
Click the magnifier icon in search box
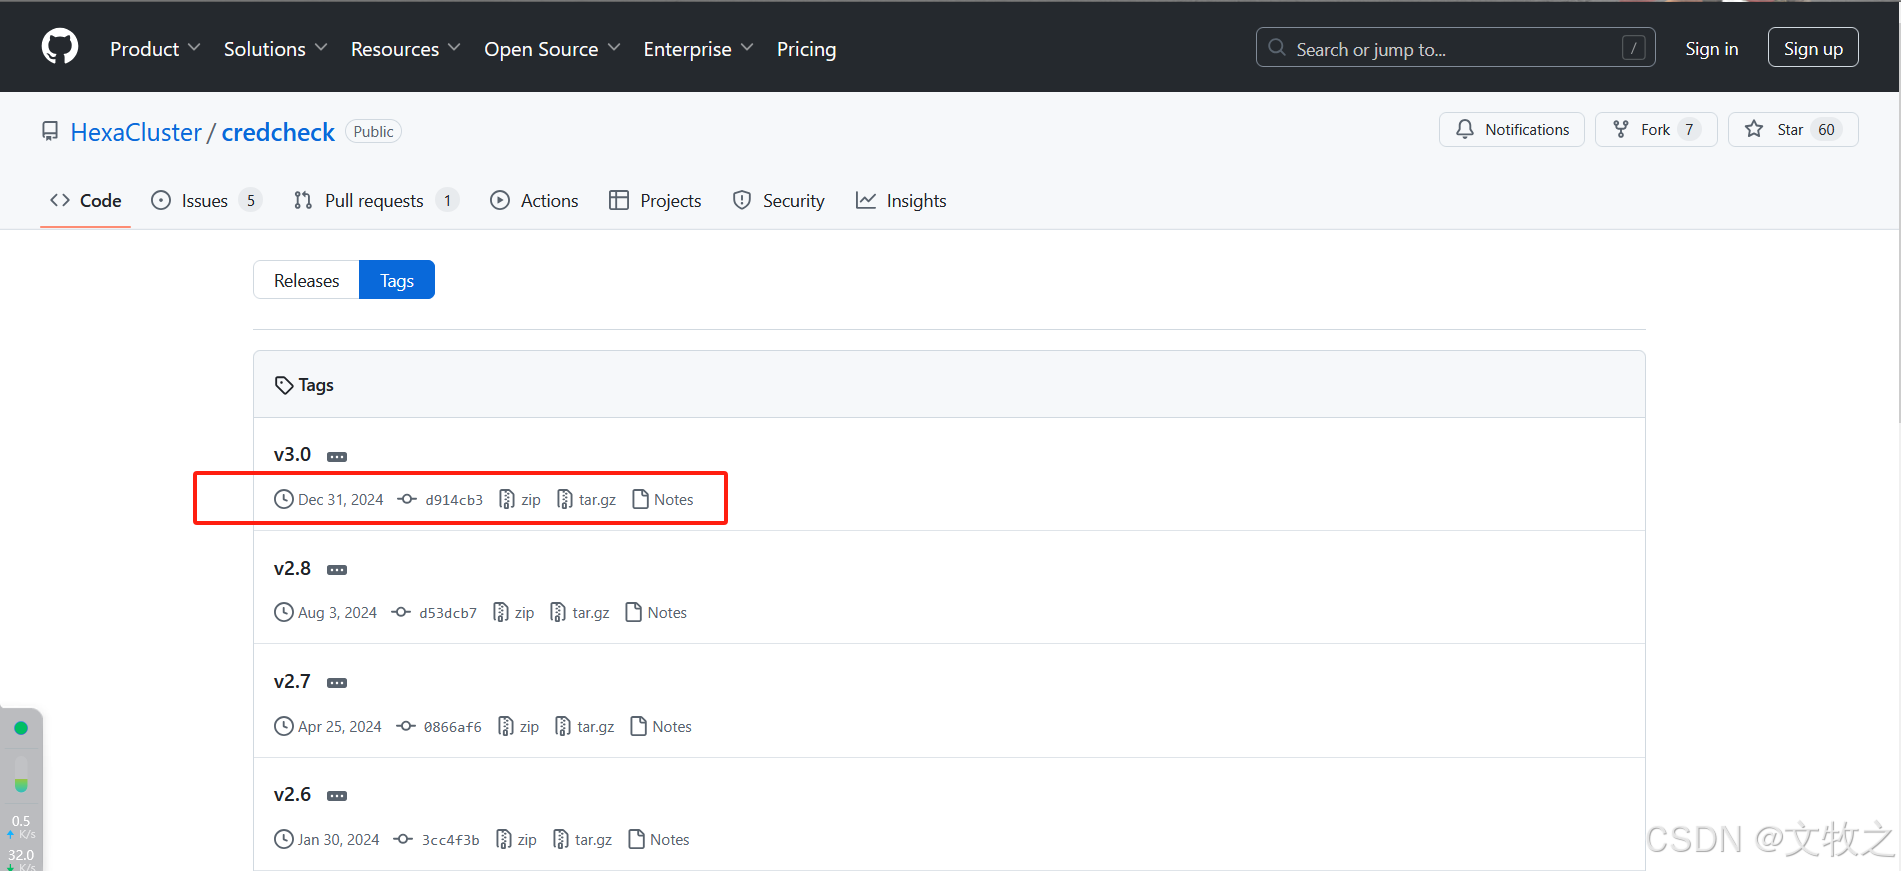(x=1277, y=48)
